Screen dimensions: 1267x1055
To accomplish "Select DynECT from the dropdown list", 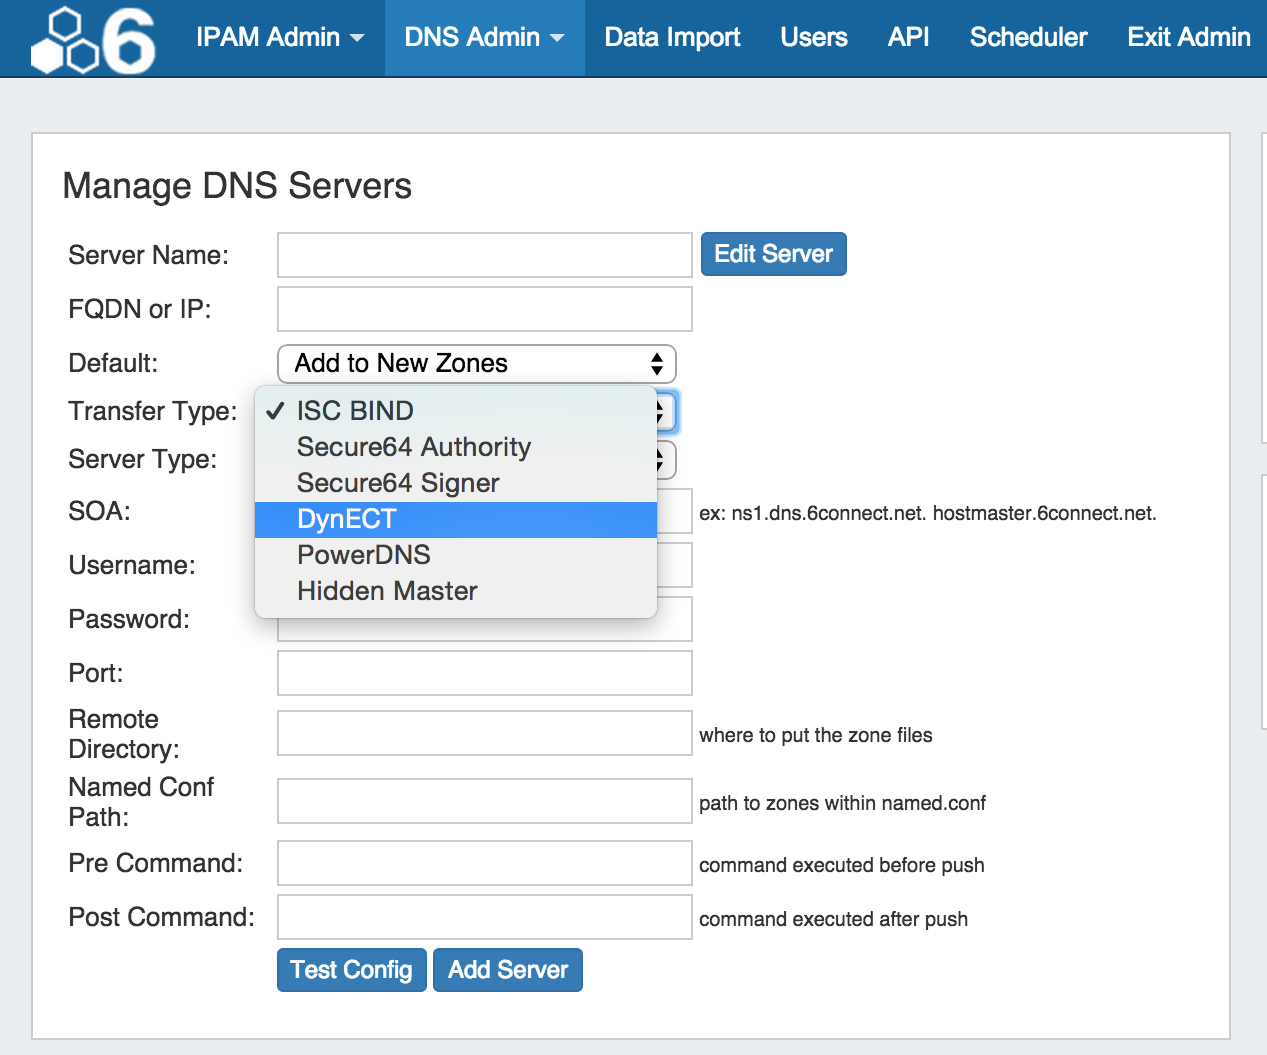I will pos(456,520).
